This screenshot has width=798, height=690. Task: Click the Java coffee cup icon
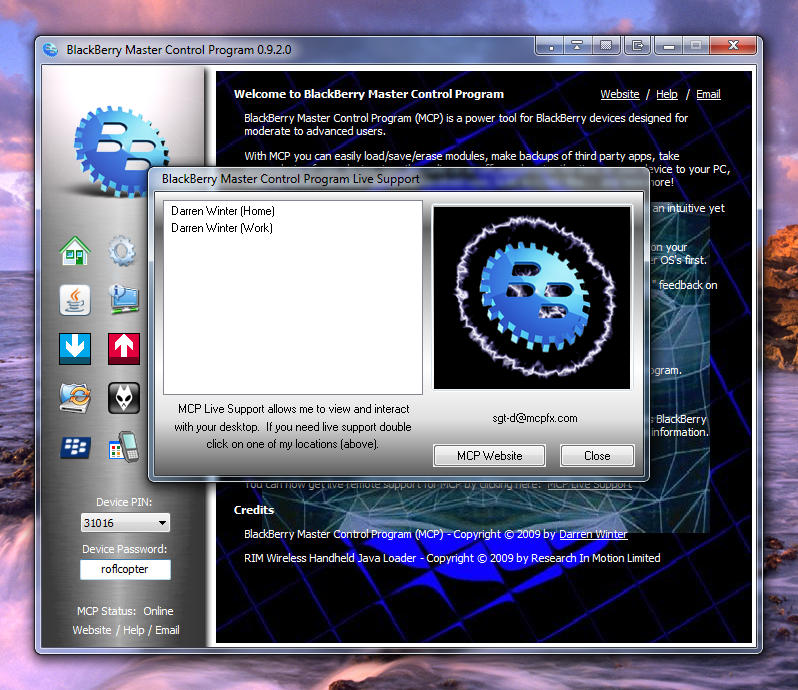pos(75,299)
